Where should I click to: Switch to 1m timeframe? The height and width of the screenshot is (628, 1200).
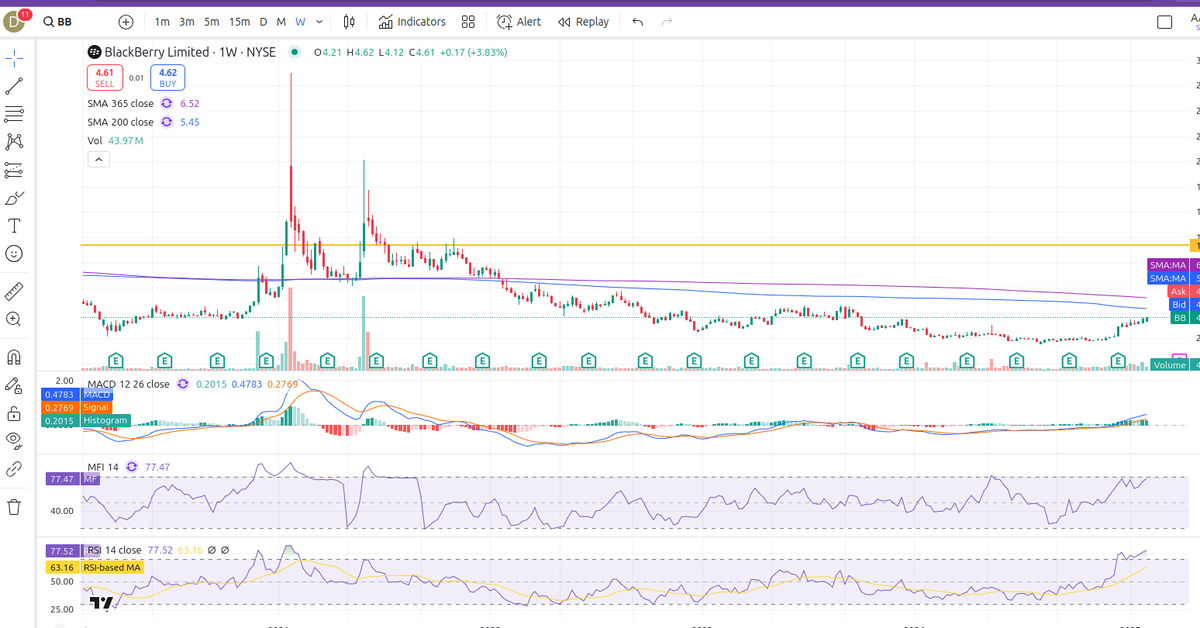coord(162,22)
